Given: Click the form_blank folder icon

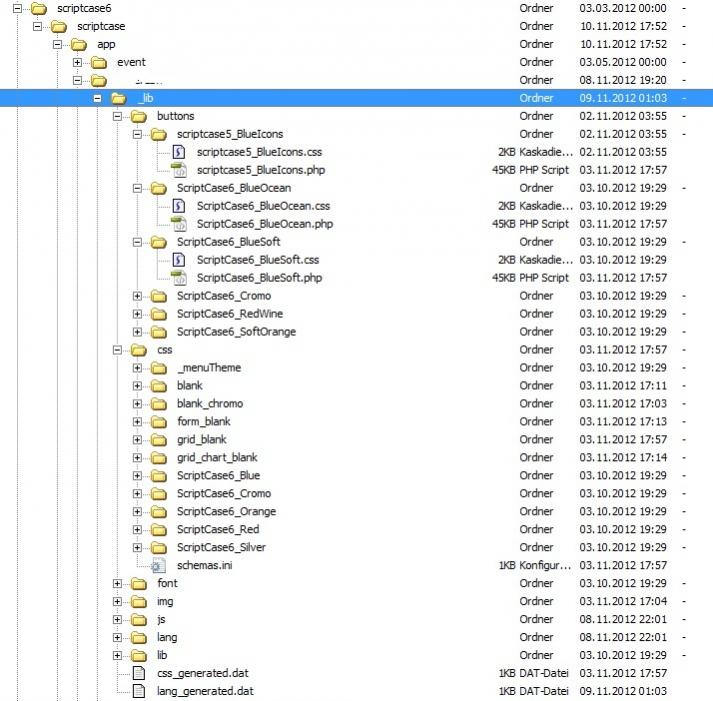Looking at the screenshot, I should pos(159,422).
